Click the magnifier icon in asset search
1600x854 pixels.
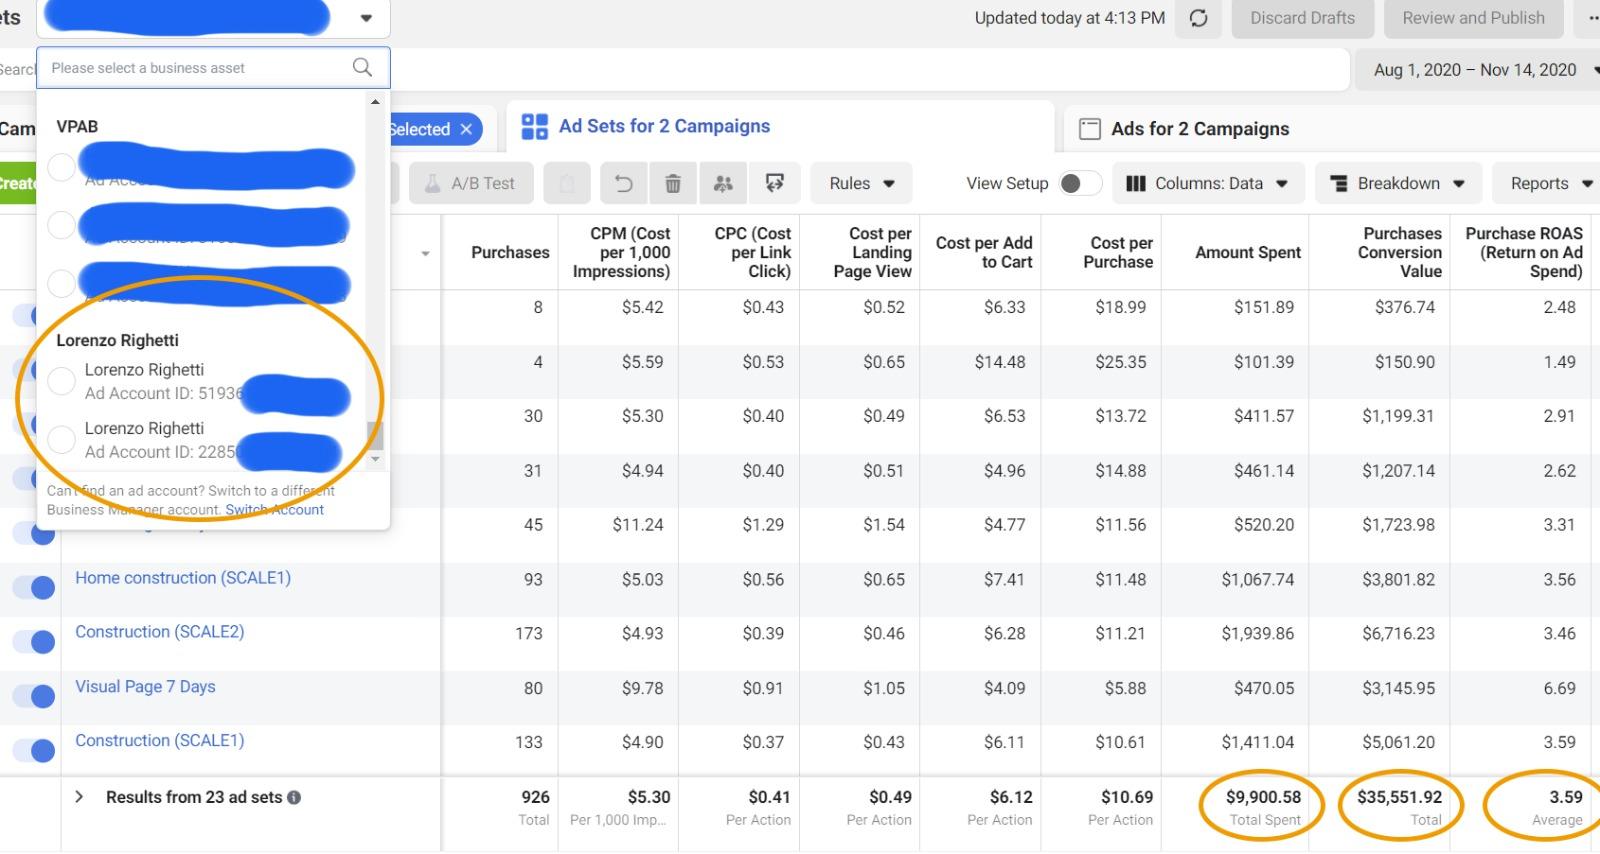362,67
